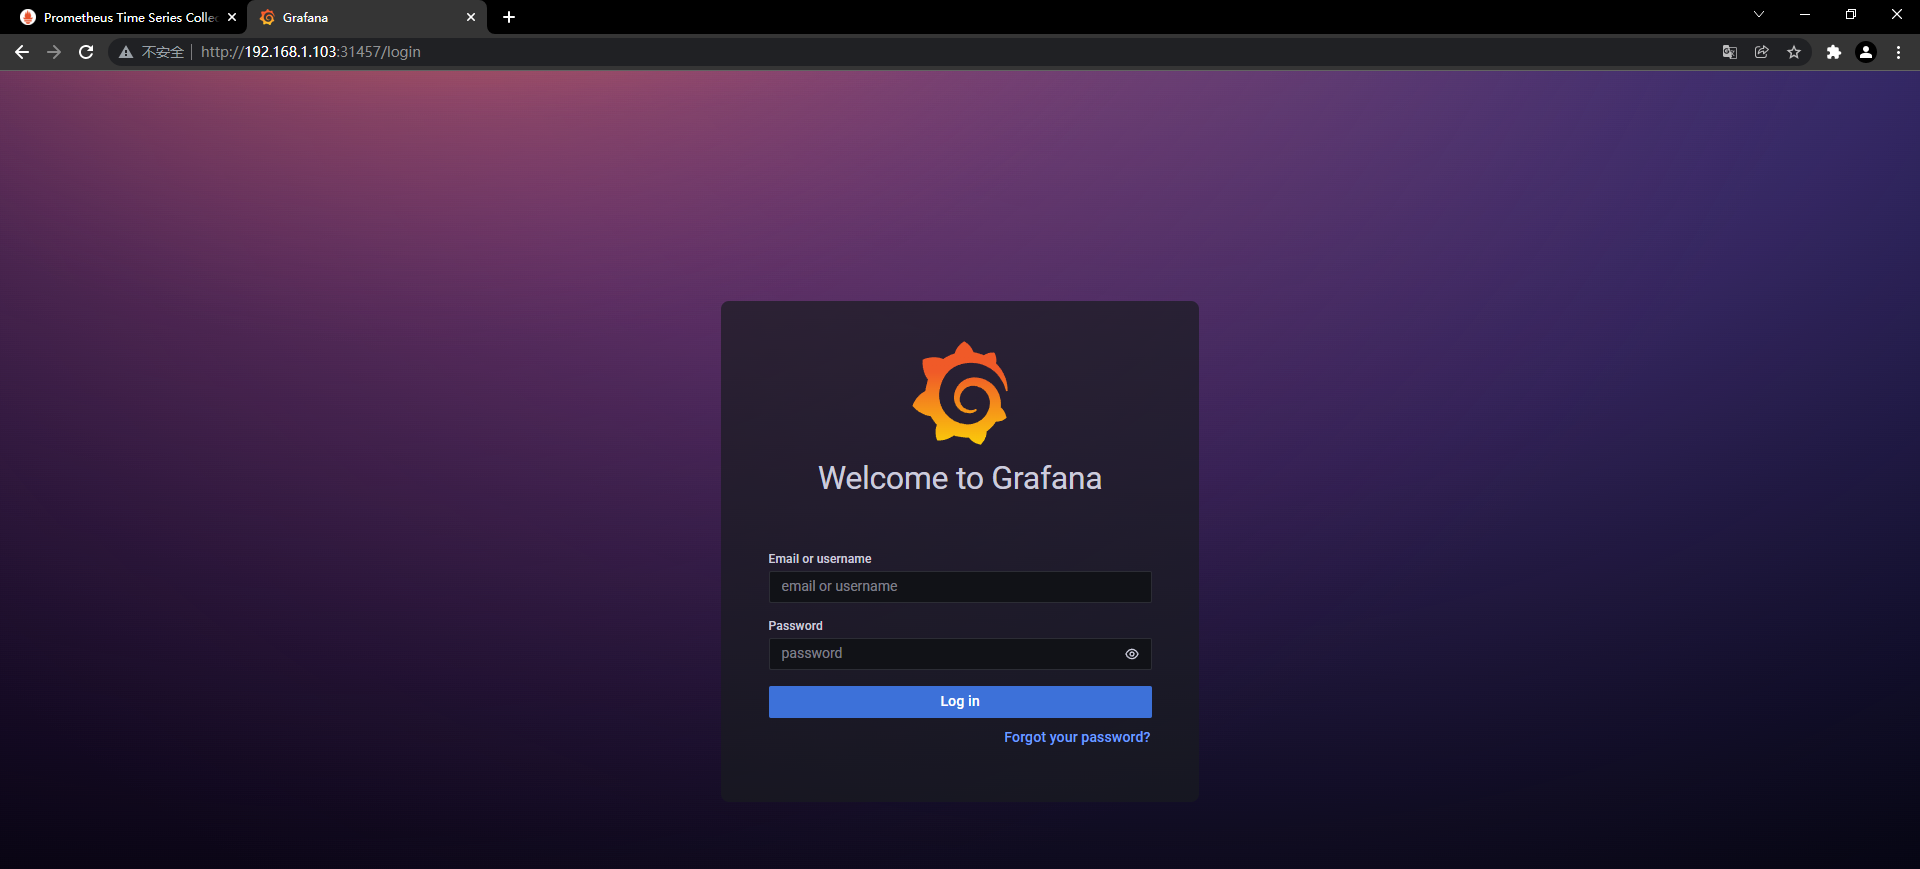
Task: Restore down the browser window
Action: [1851, 14]
